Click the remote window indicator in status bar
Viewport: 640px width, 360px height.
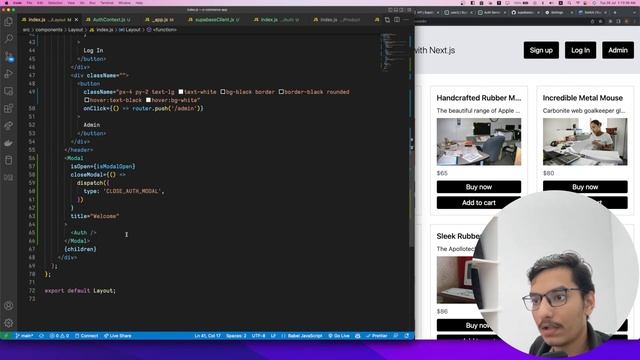(6, 336)
